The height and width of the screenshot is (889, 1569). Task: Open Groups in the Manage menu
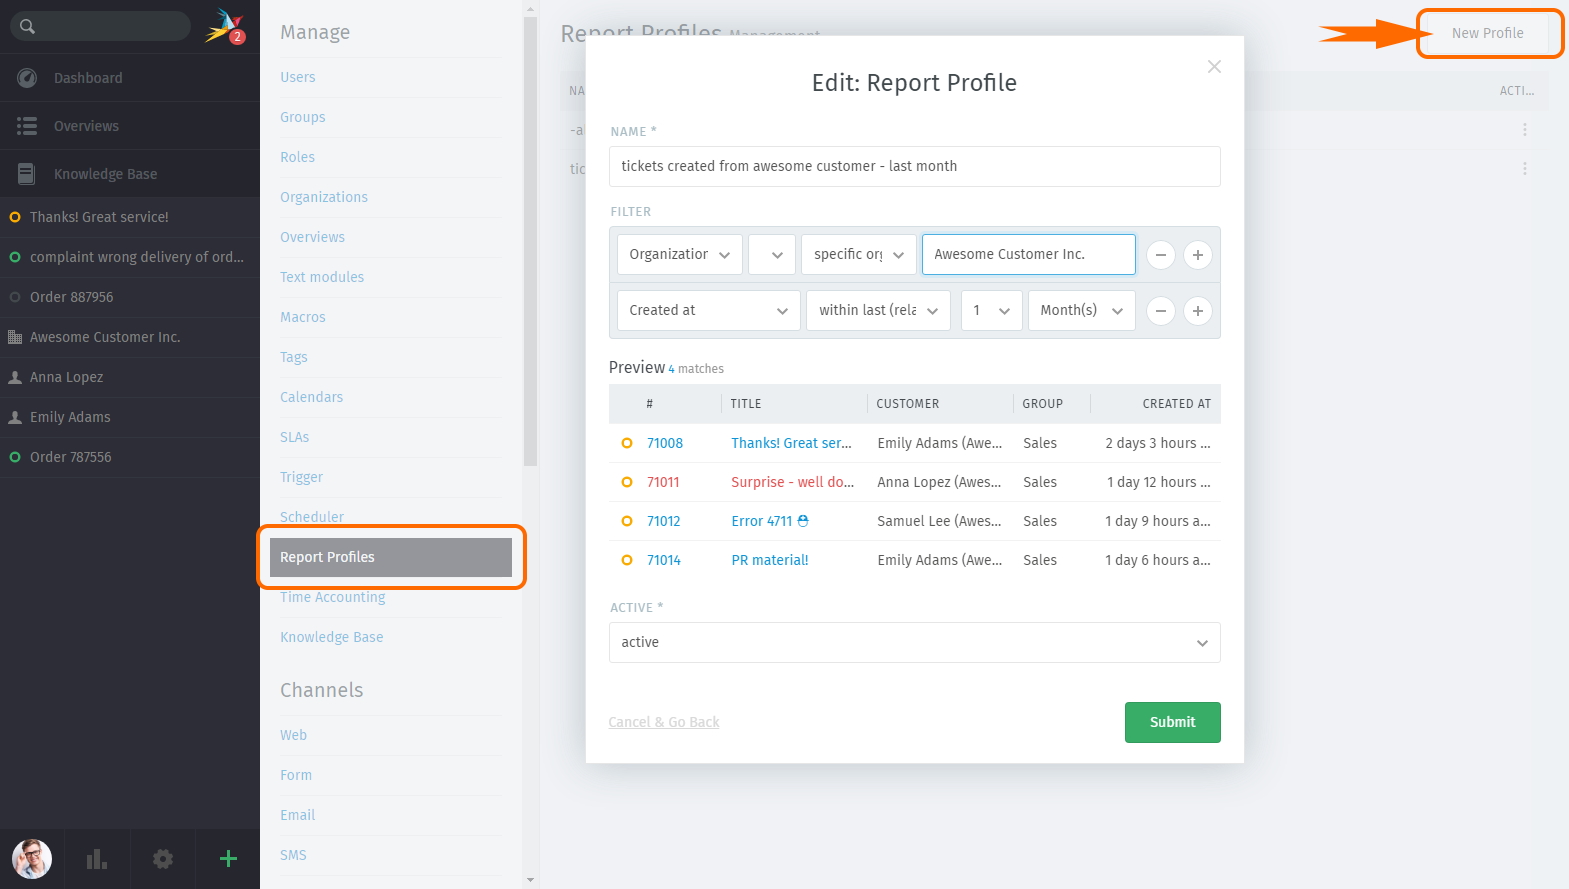pos(303,117)
